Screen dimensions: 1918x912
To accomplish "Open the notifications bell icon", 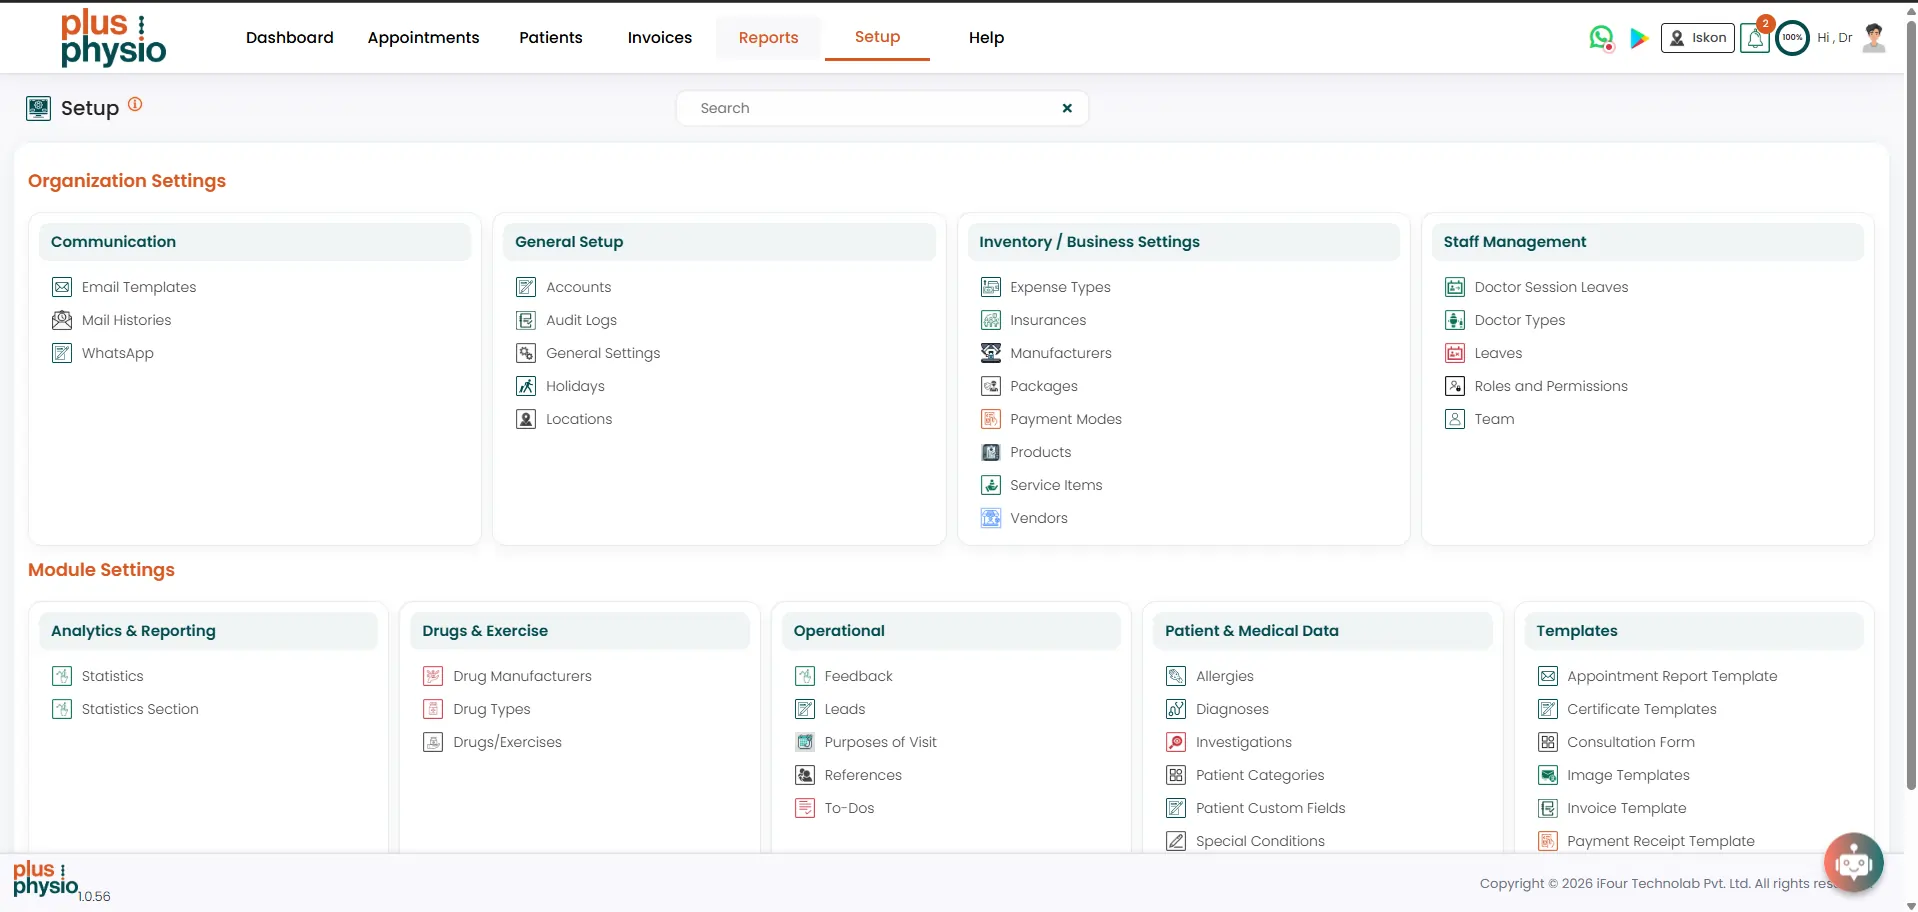I will tap(1755, 38).
